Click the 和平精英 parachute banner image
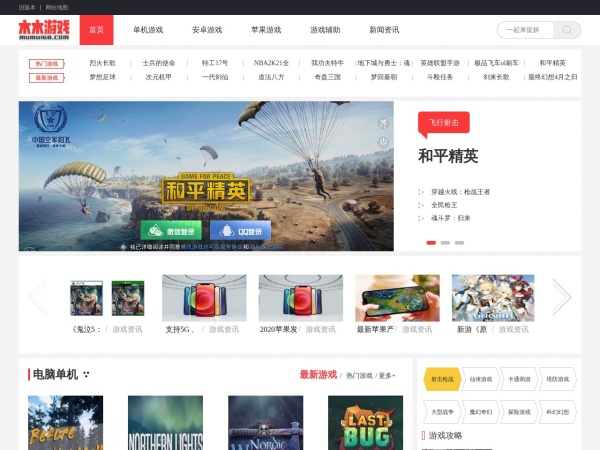Screen dimensions: 600x450 pos(206,176)
